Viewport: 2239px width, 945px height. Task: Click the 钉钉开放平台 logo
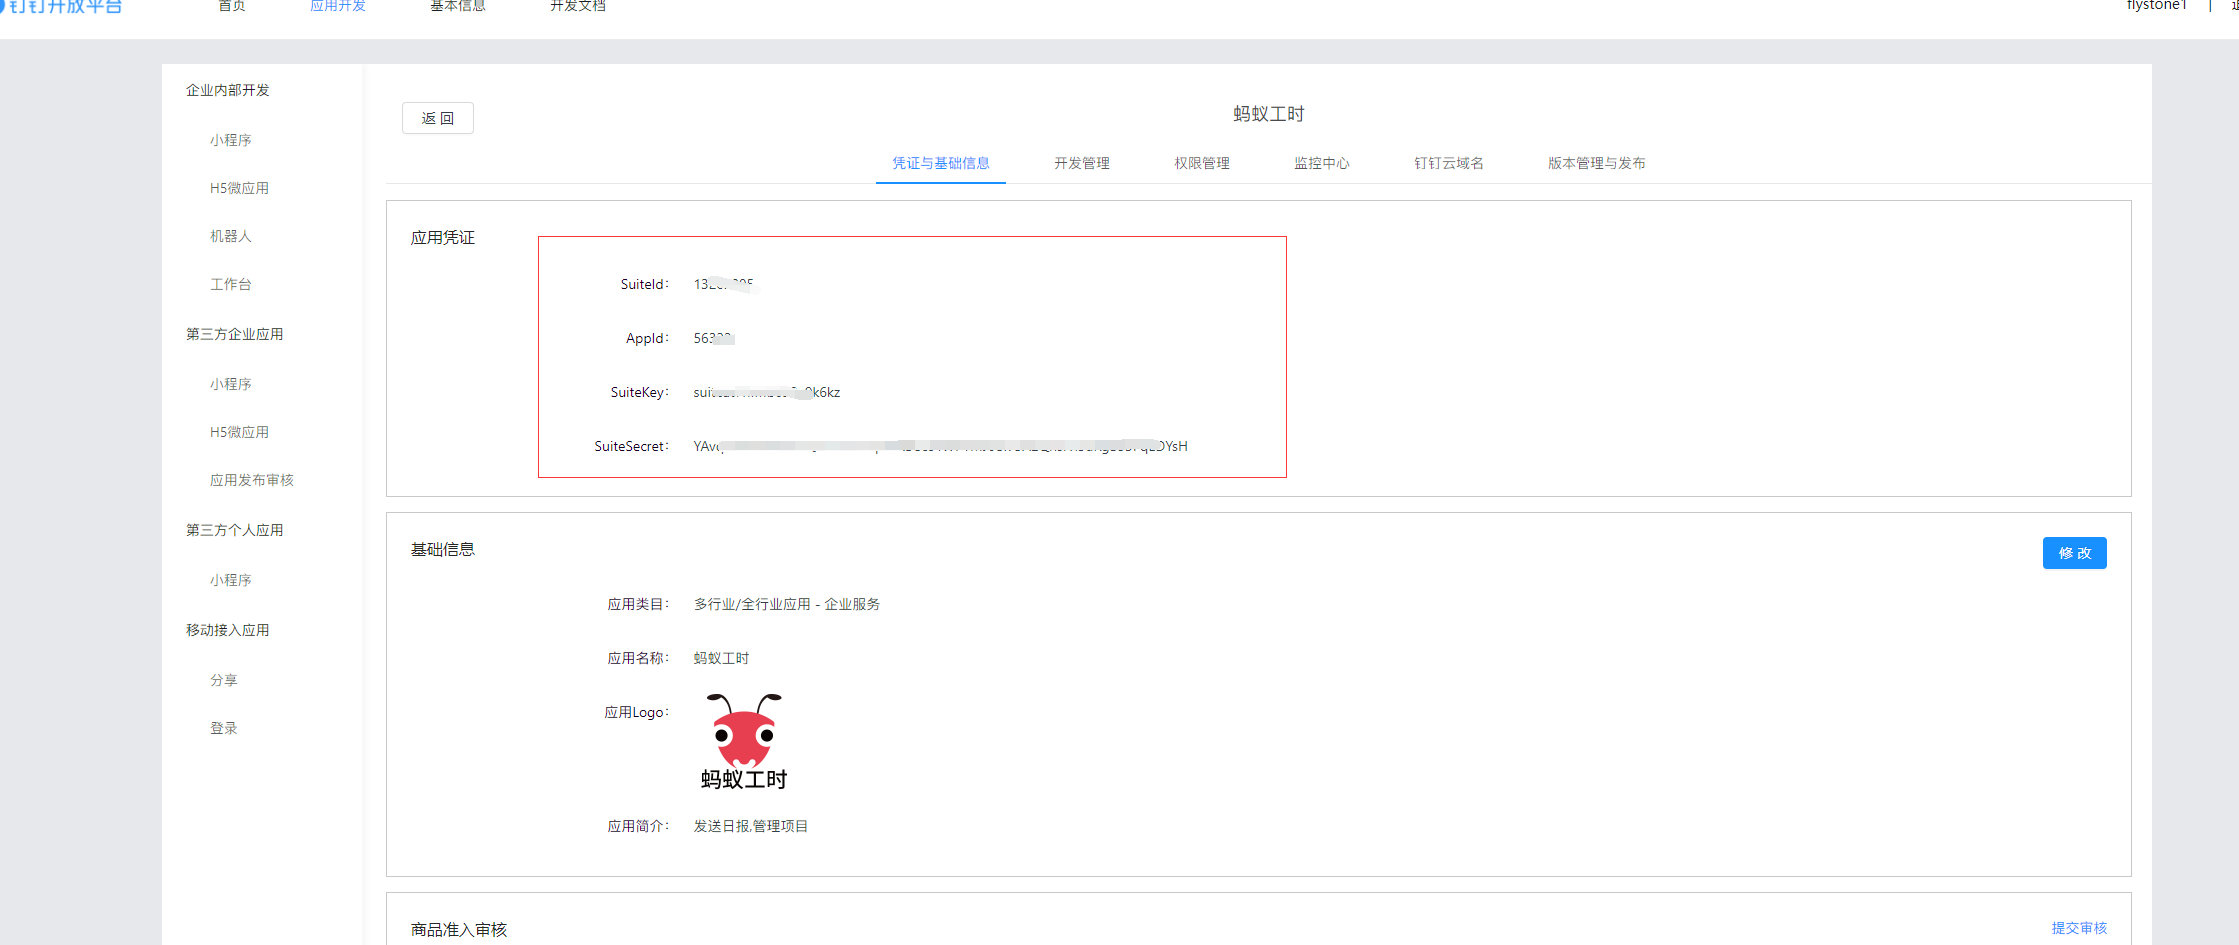[x=62, y=7]
